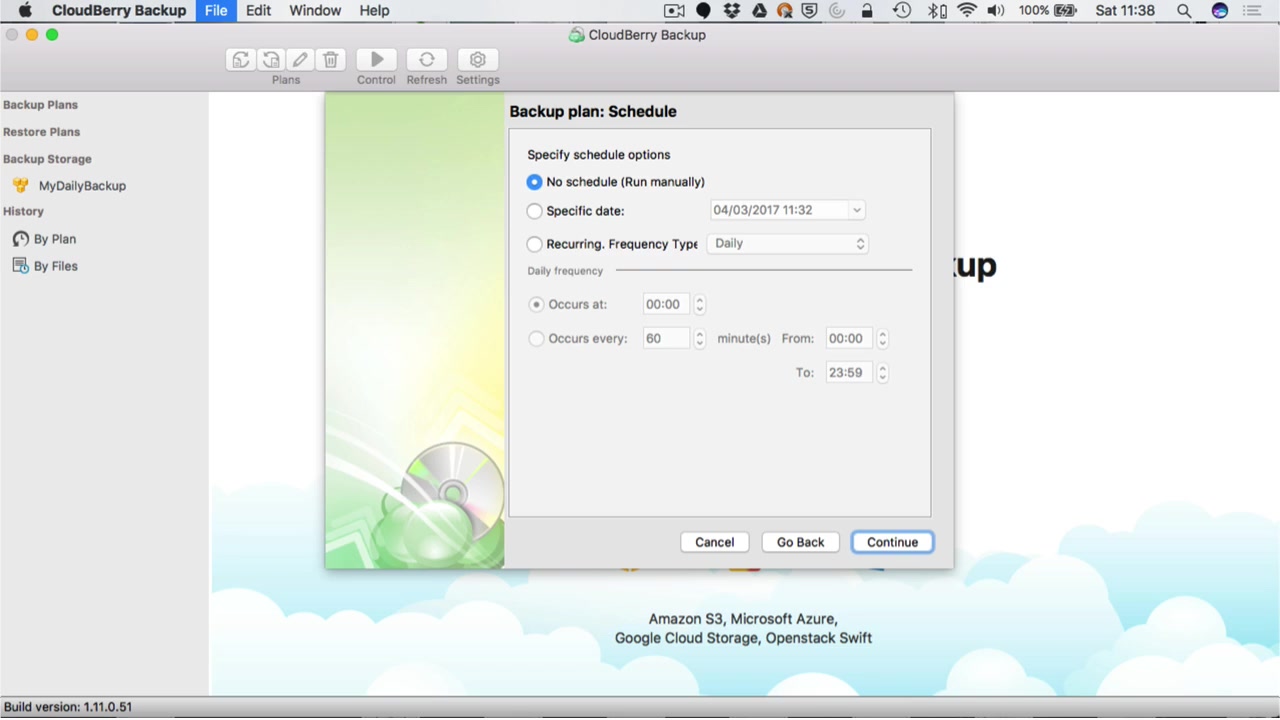Image resolution: width=1280 pixels, height=720 pixels.
Task: Select the Recurring radio button
Action: (534, 244)
